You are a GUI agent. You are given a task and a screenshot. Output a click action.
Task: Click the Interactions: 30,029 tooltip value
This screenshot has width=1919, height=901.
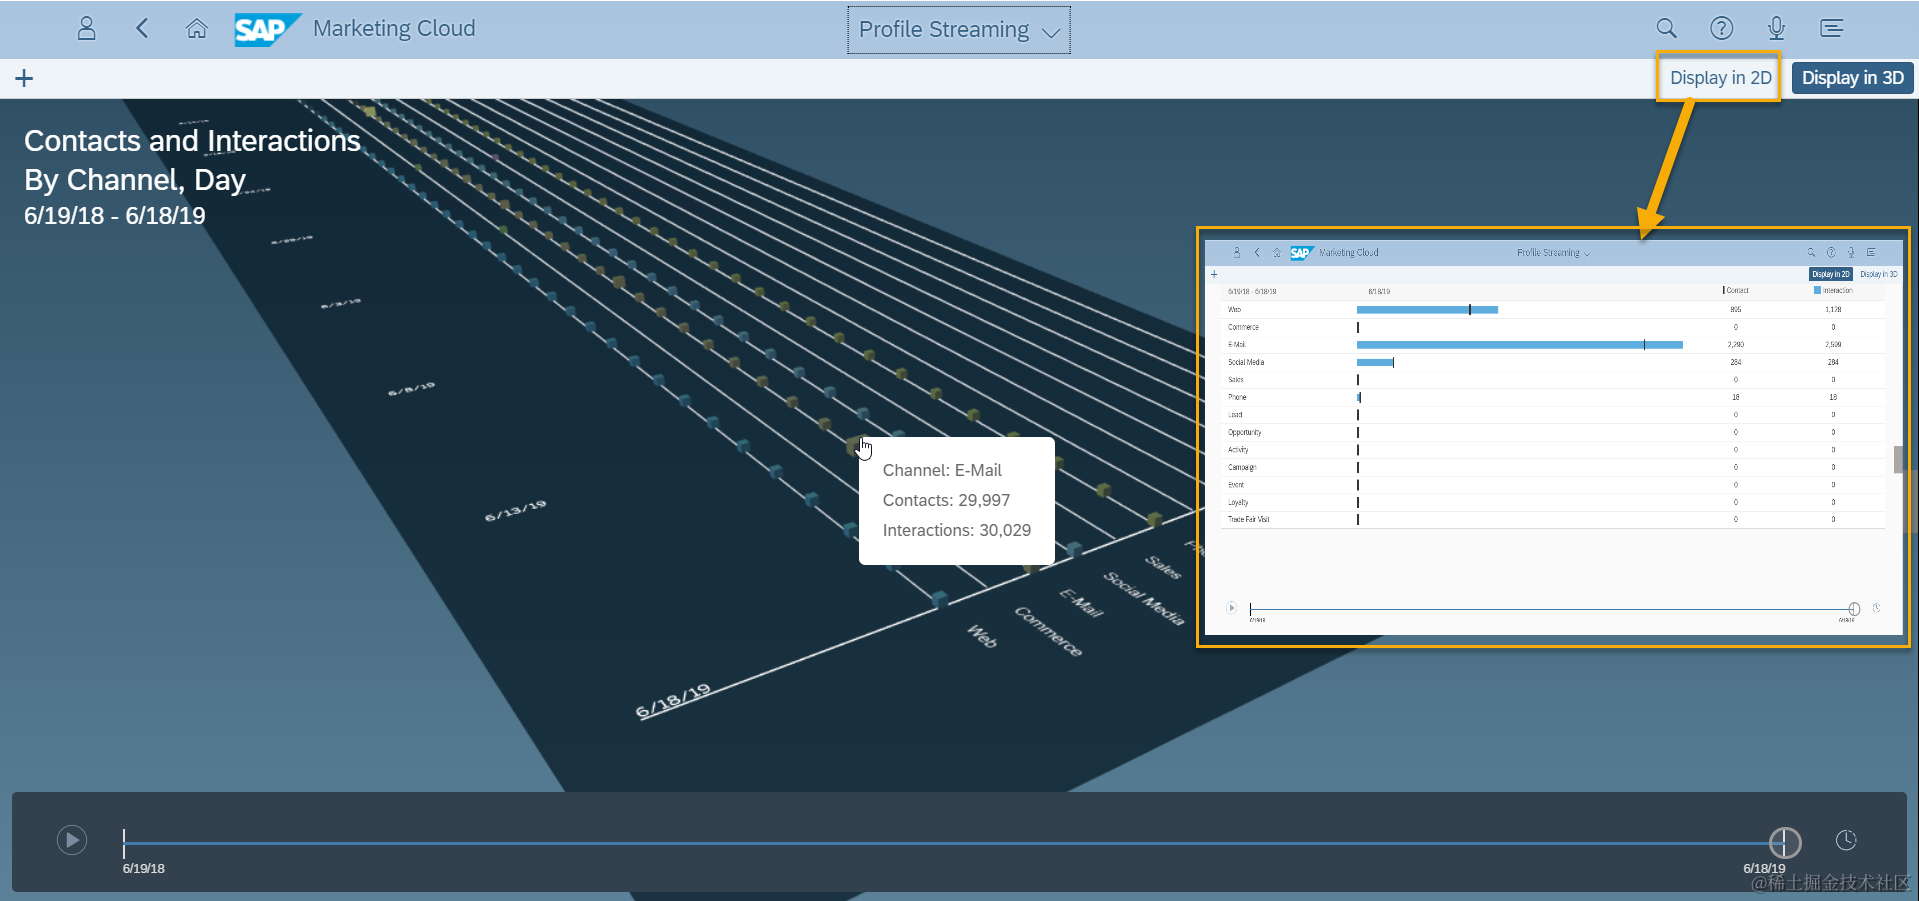(x=957, y=530)
